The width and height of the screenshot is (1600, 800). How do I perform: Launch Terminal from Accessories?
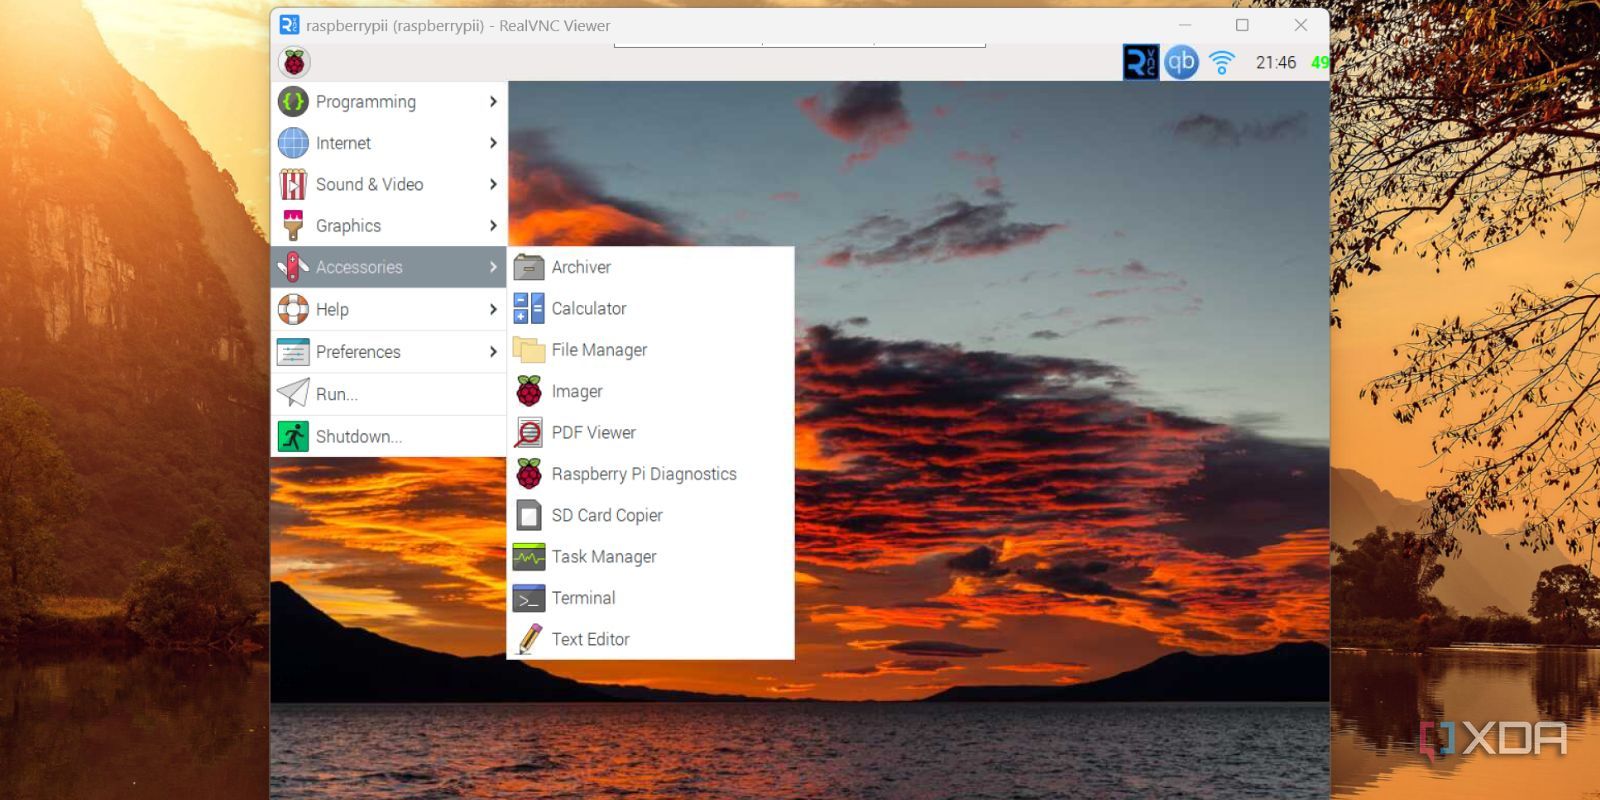coord(651,598)
